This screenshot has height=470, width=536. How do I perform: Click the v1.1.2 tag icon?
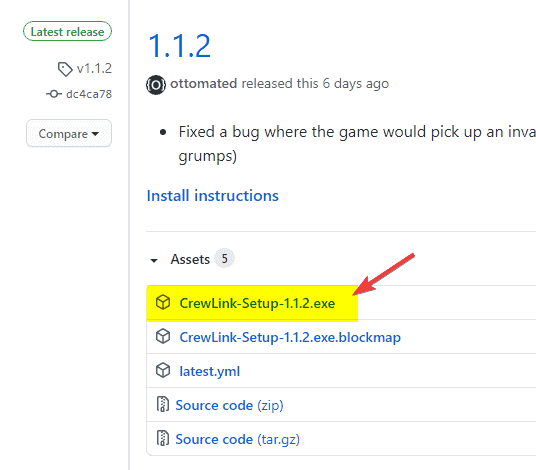[65, 69]
